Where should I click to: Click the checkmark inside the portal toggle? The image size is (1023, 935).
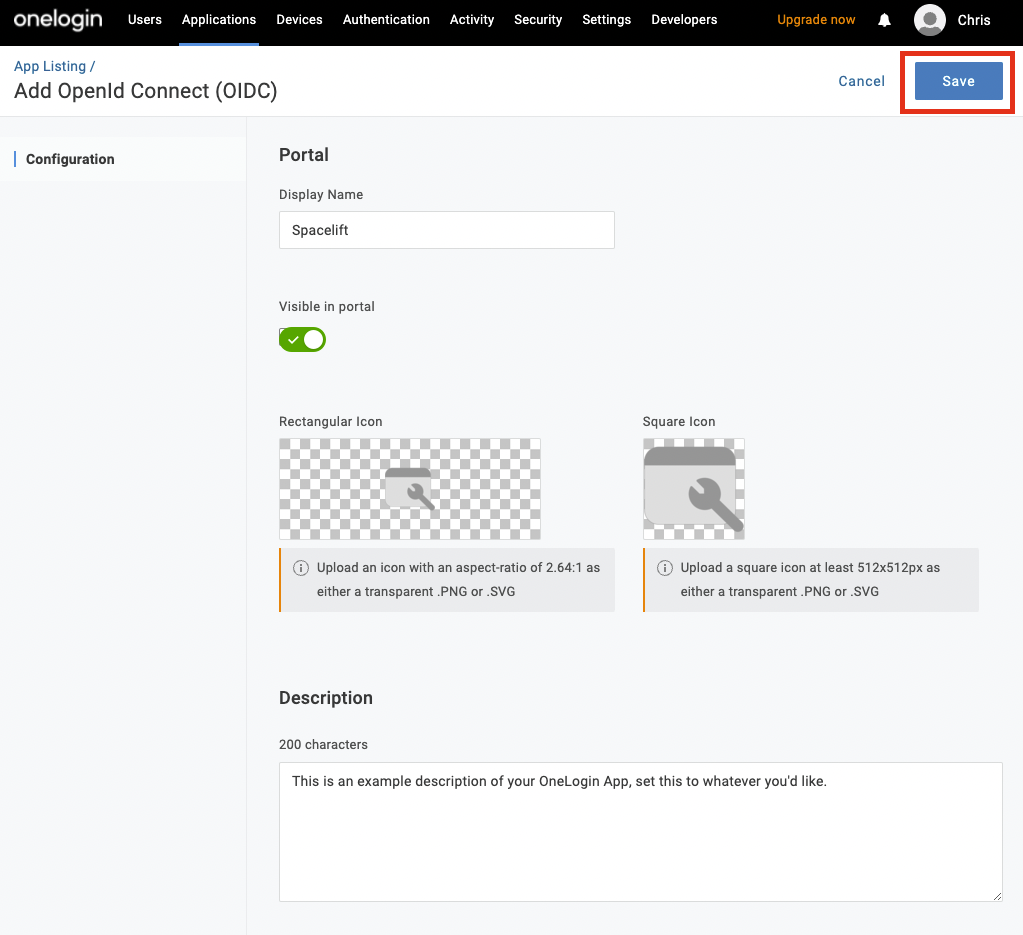point(294,339)
